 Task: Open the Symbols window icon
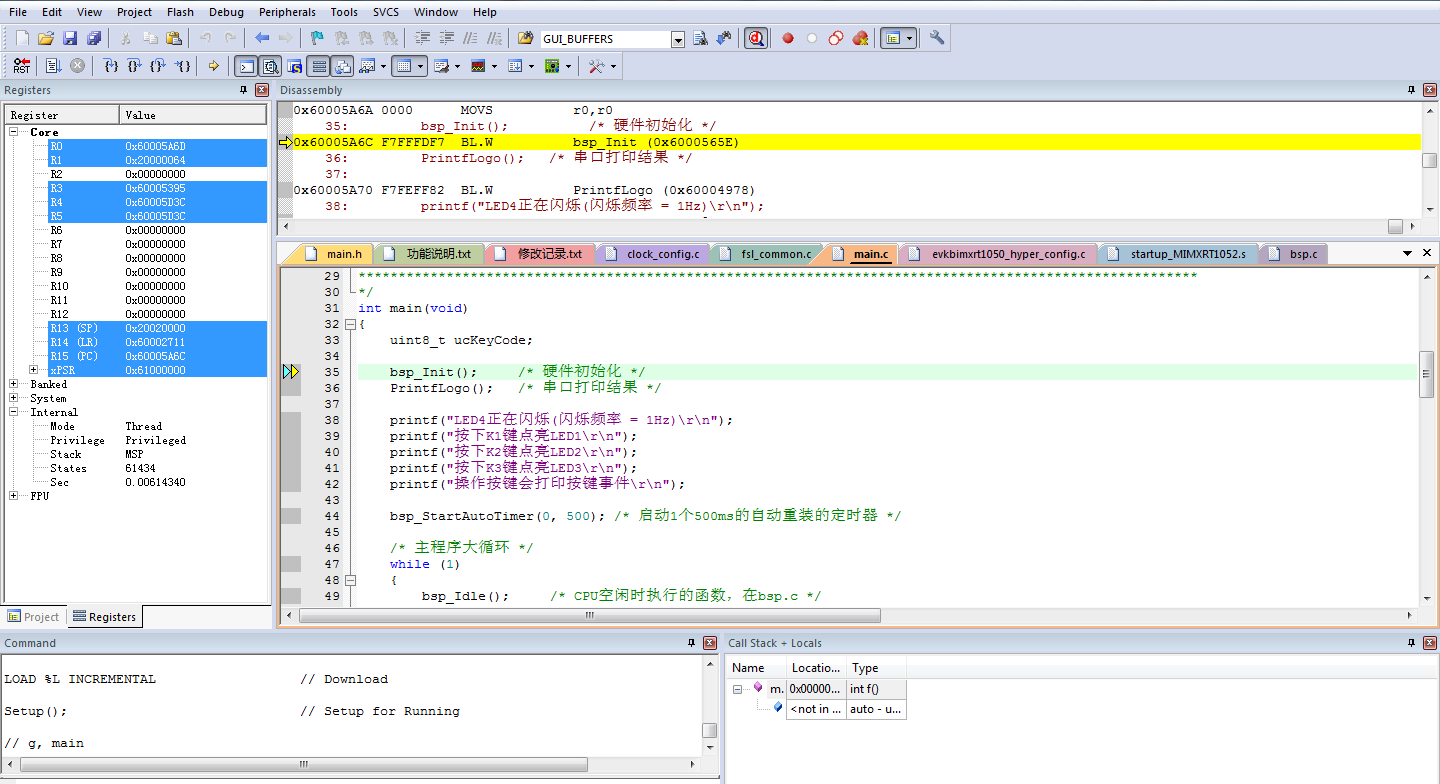click(x=294, y=66)
